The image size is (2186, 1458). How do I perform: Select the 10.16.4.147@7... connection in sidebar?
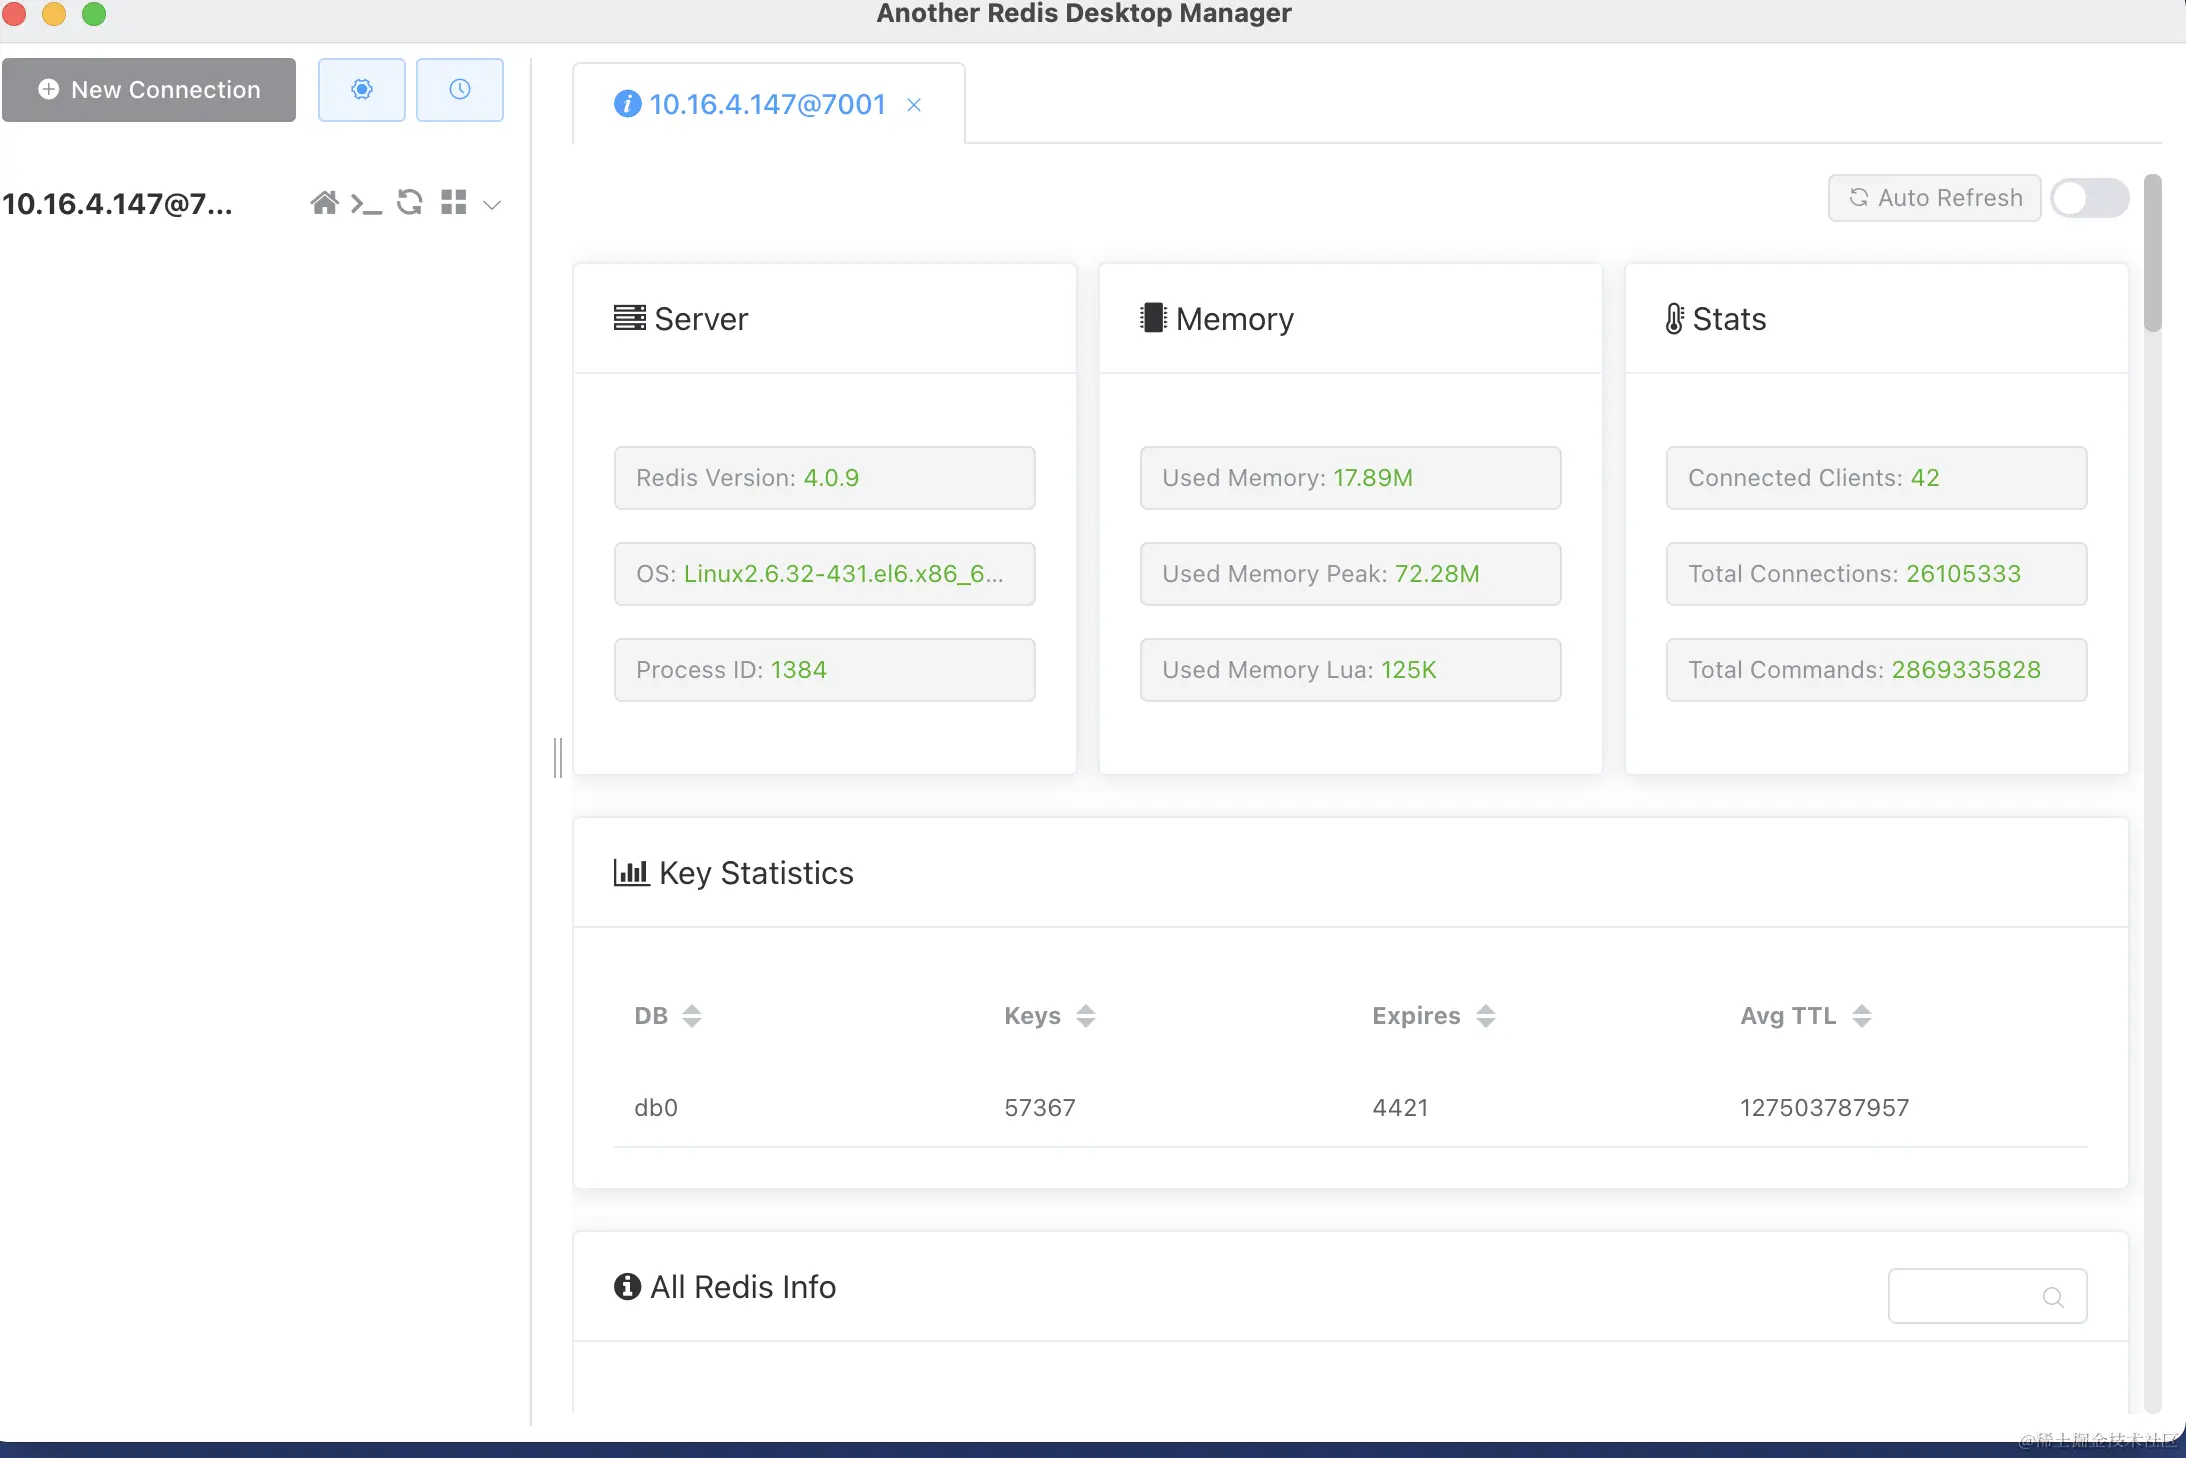pos(118,204)
